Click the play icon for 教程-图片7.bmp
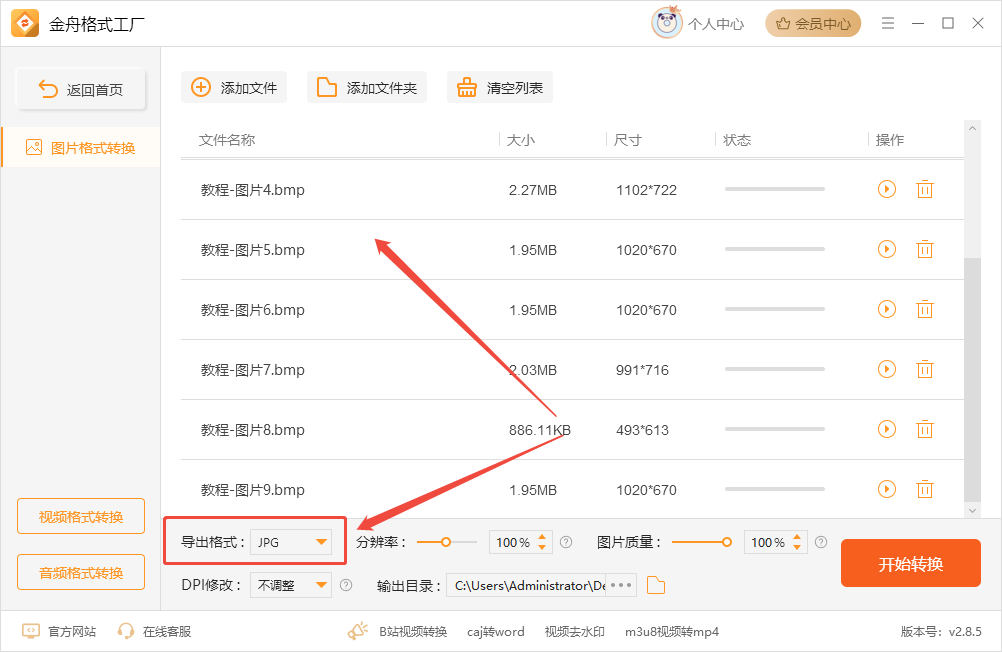 [x=886, y=369]
